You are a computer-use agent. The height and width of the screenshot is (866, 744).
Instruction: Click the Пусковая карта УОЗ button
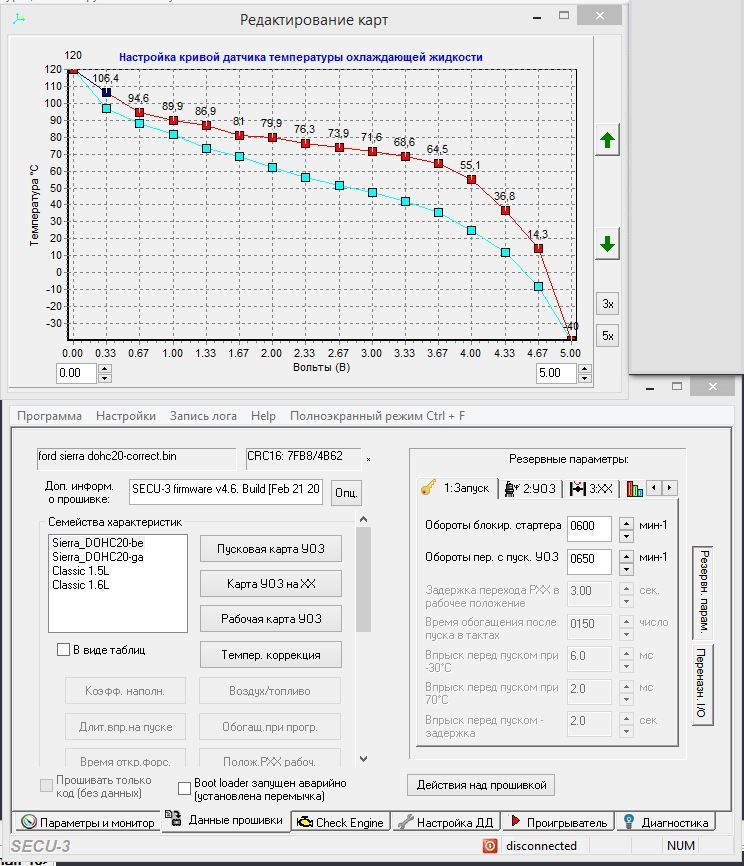pyautogui.click(x=271, y=549)
